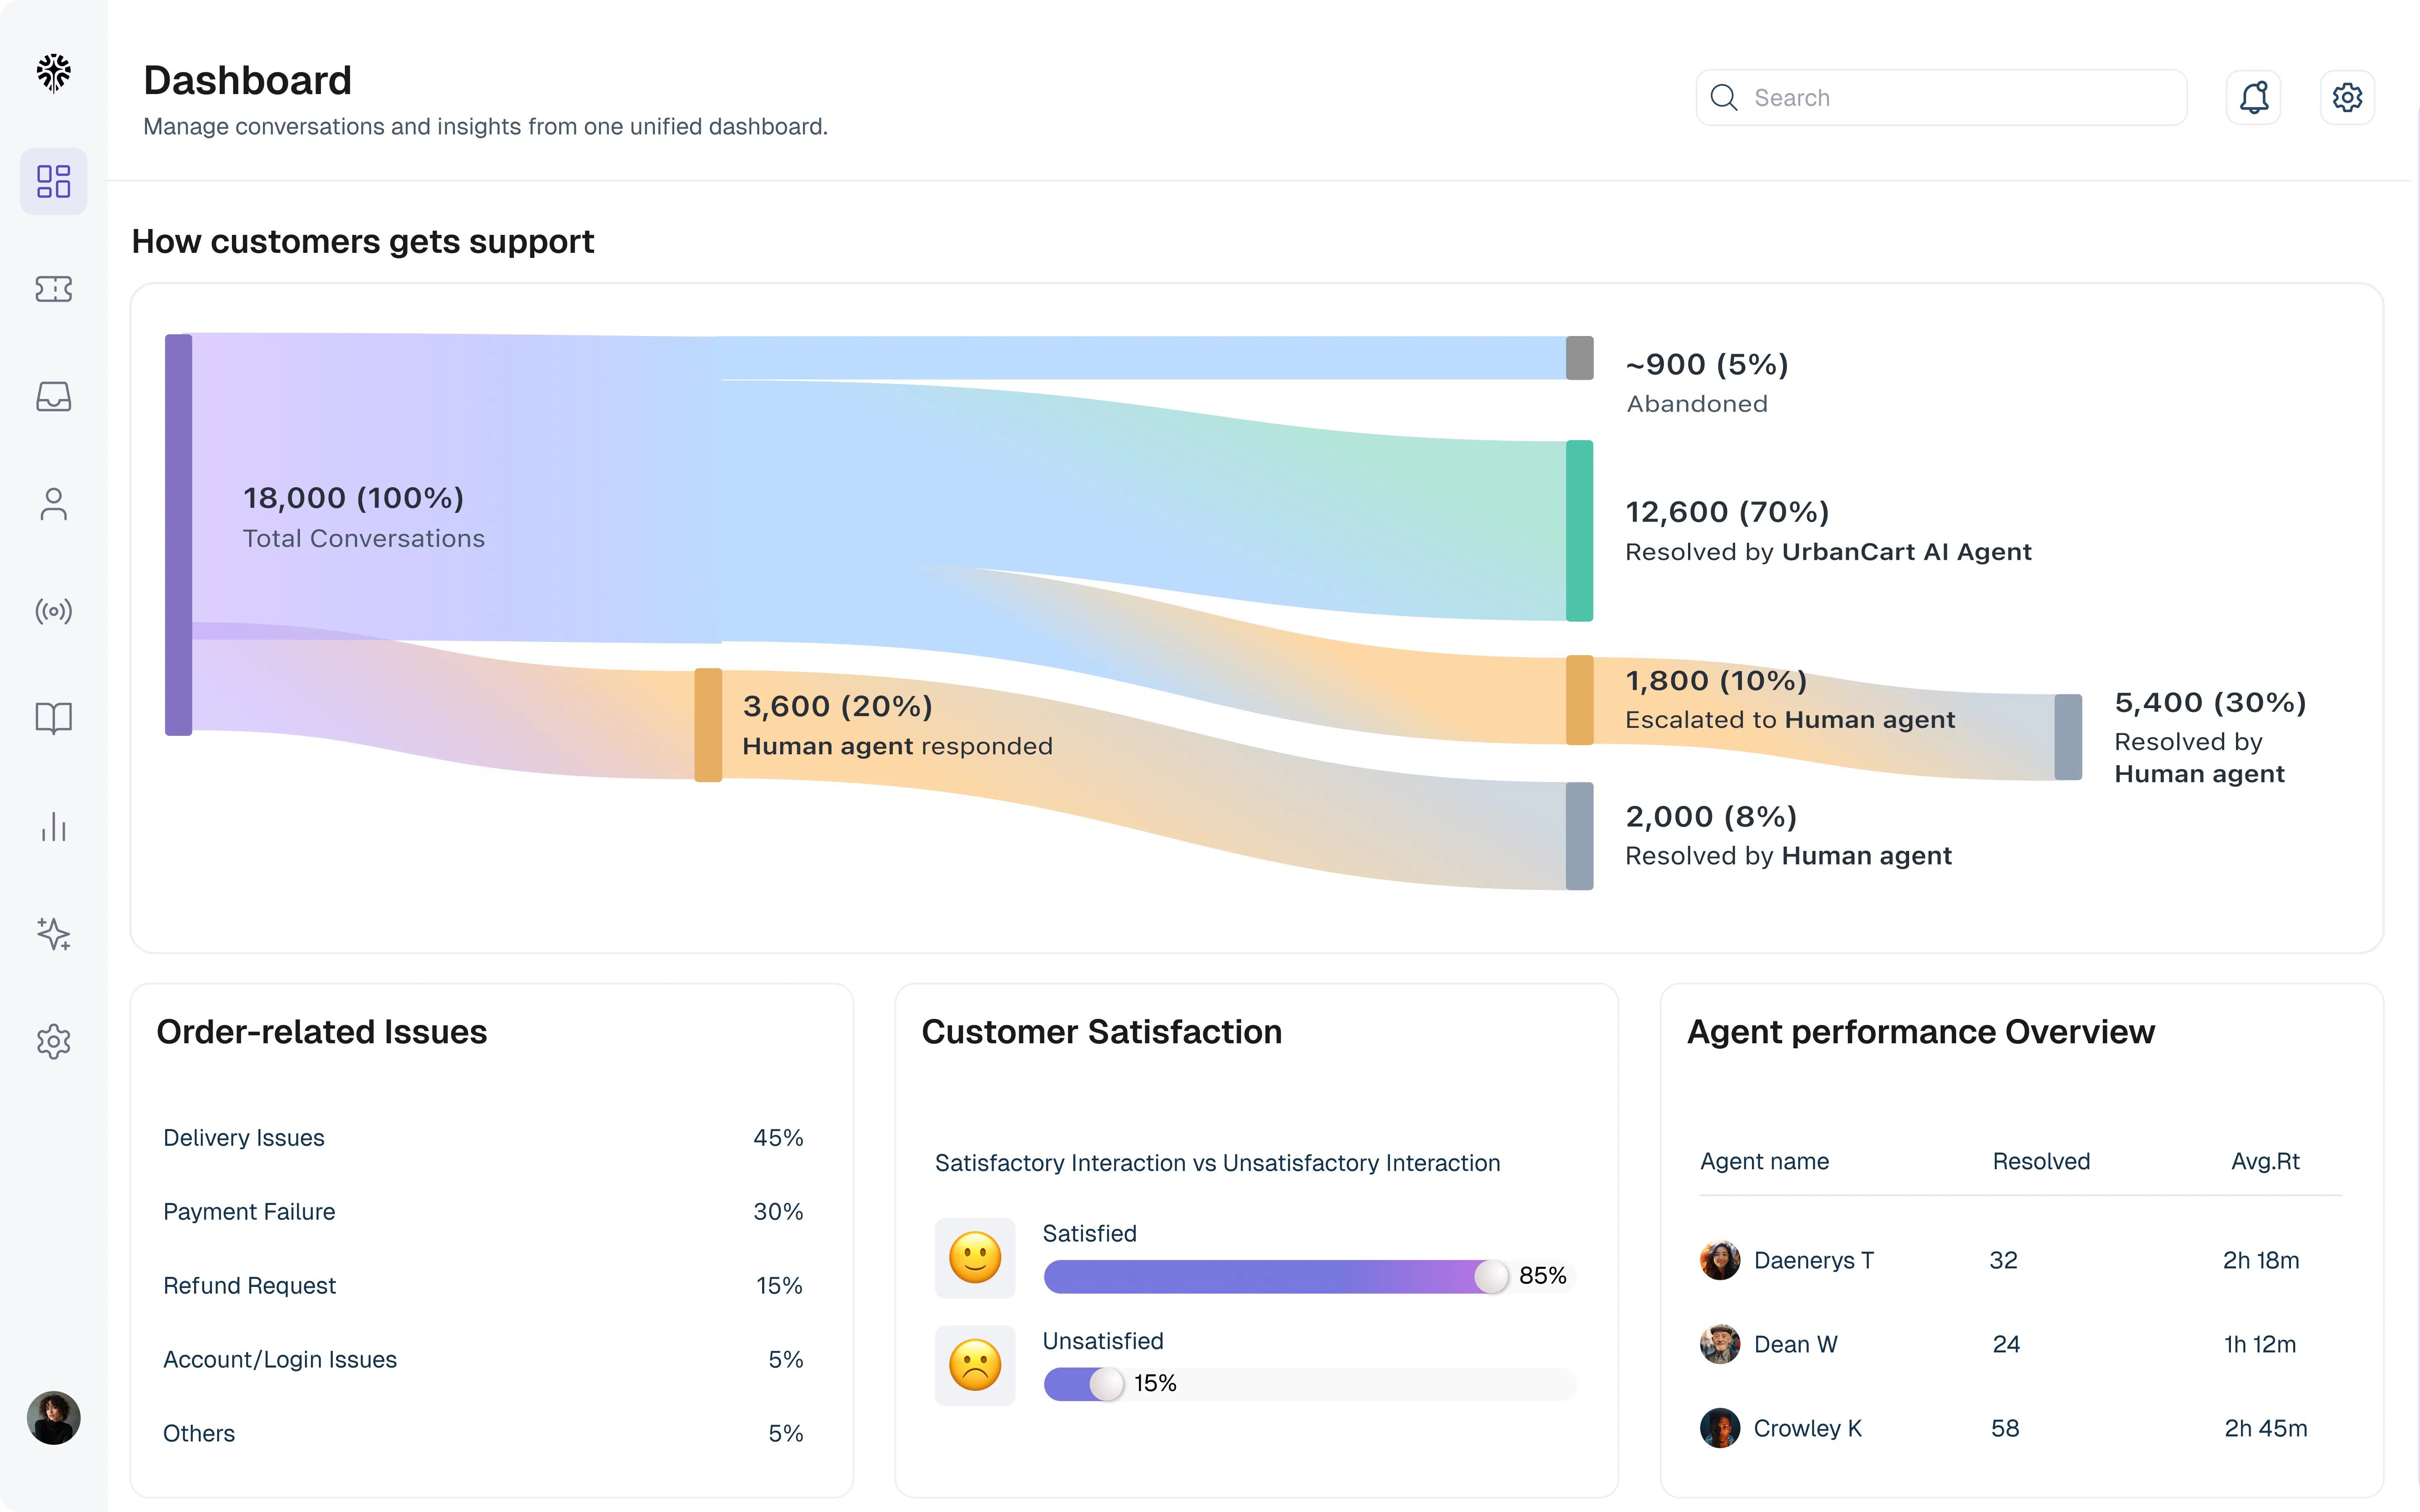The image size is (2420, 1512).
Task: Click Crowley K's avatar photo
Action: (x=1720, y=1428)
